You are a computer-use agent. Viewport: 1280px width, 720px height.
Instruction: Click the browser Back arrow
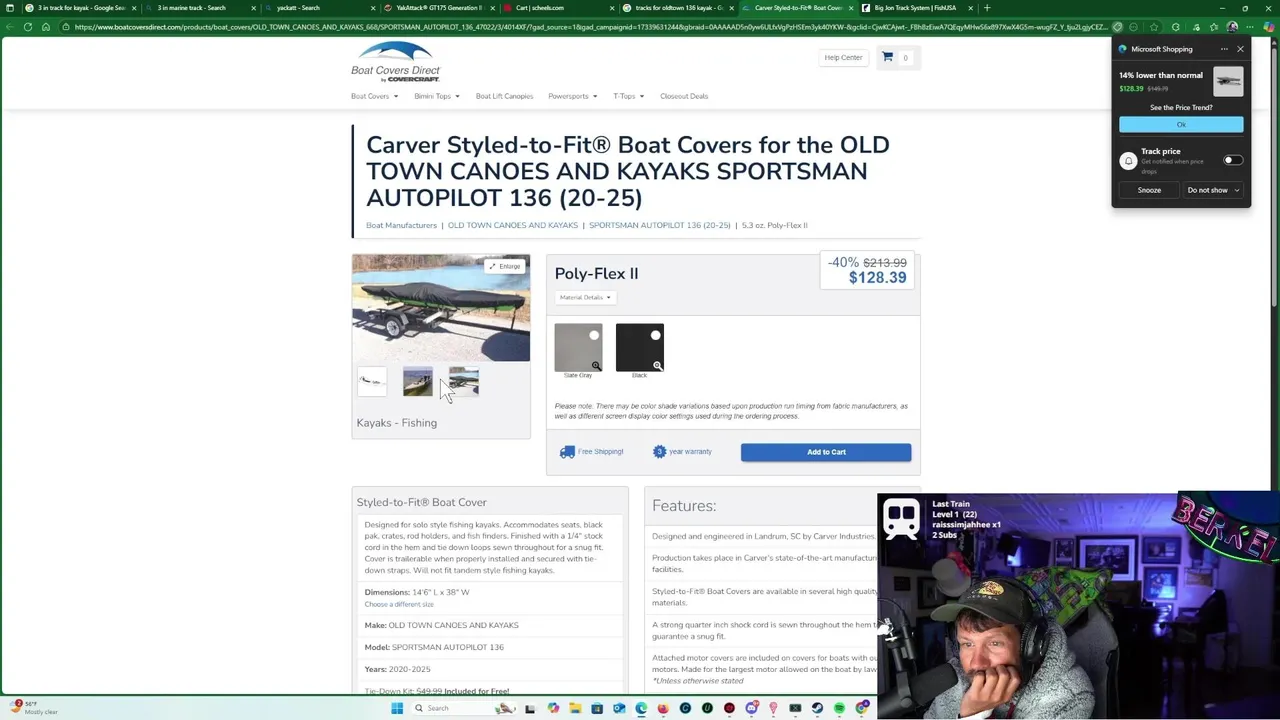pos(11,27)
